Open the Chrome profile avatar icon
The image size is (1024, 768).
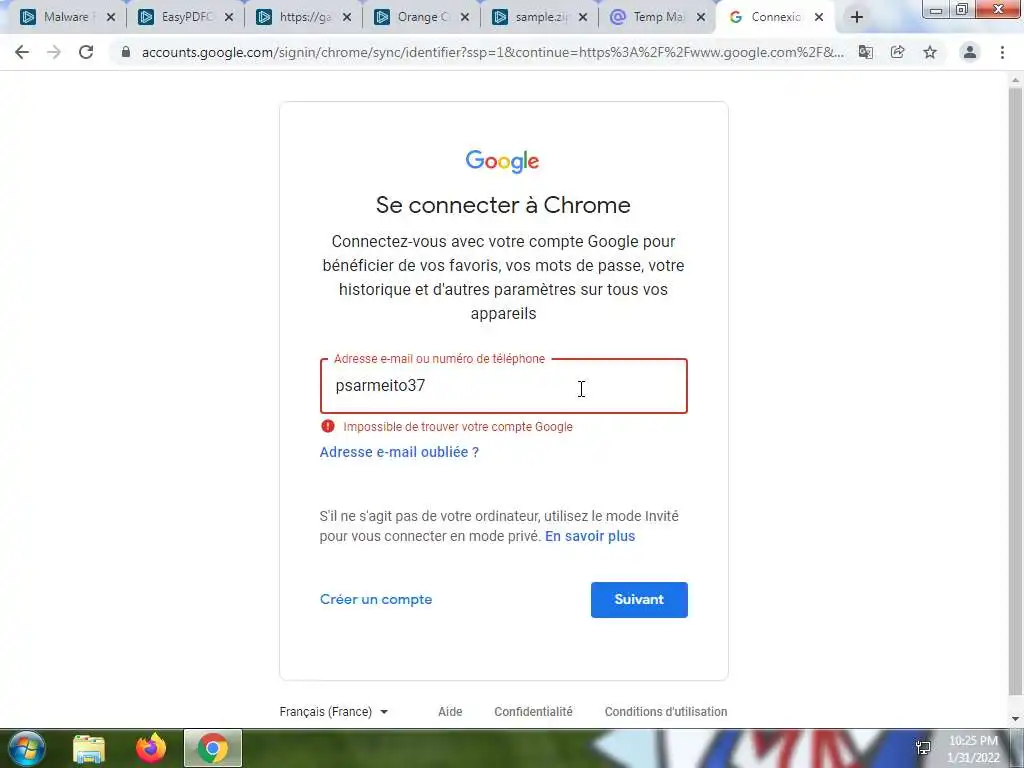point(970,52)
